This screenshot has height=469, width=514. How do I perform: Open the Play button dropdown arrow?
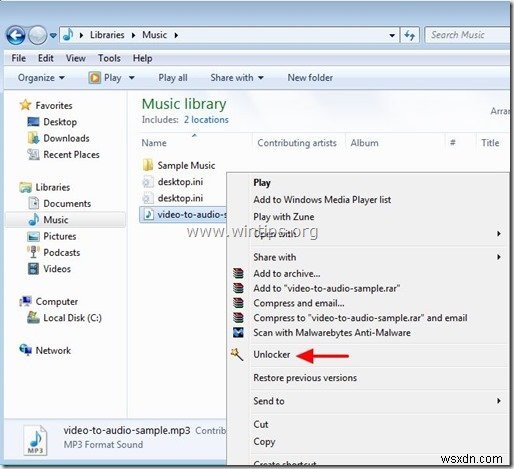(132, 78)
